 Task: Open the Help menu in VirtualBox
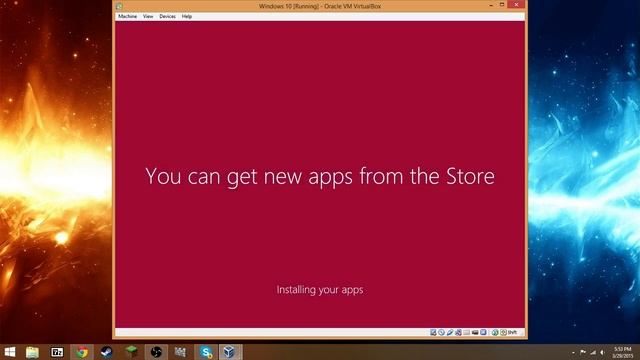pos(187,16)
